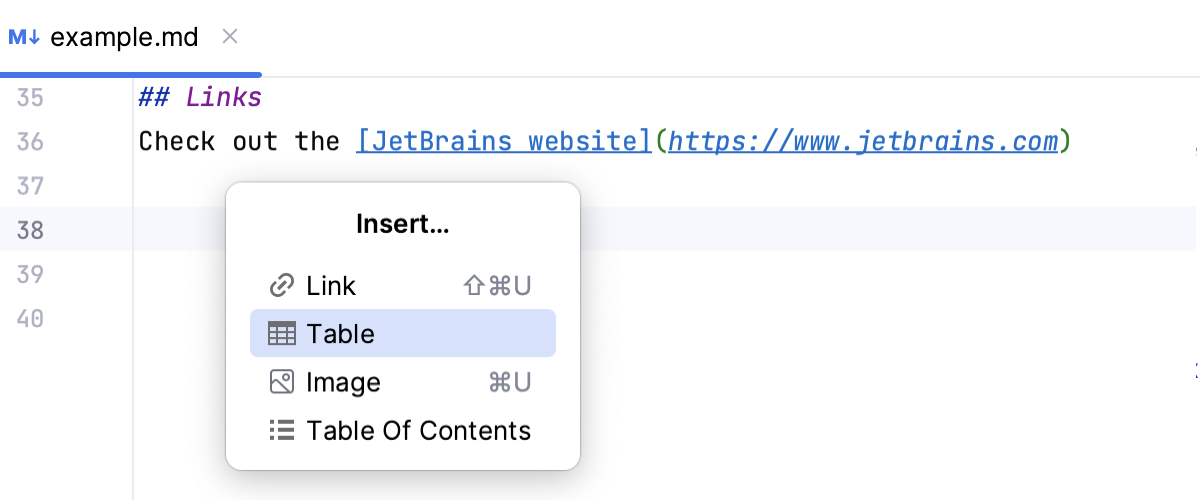Click the Table Of Contents list icon
Viewport: 1200px width, 500px height.
(x=282, y=431)
